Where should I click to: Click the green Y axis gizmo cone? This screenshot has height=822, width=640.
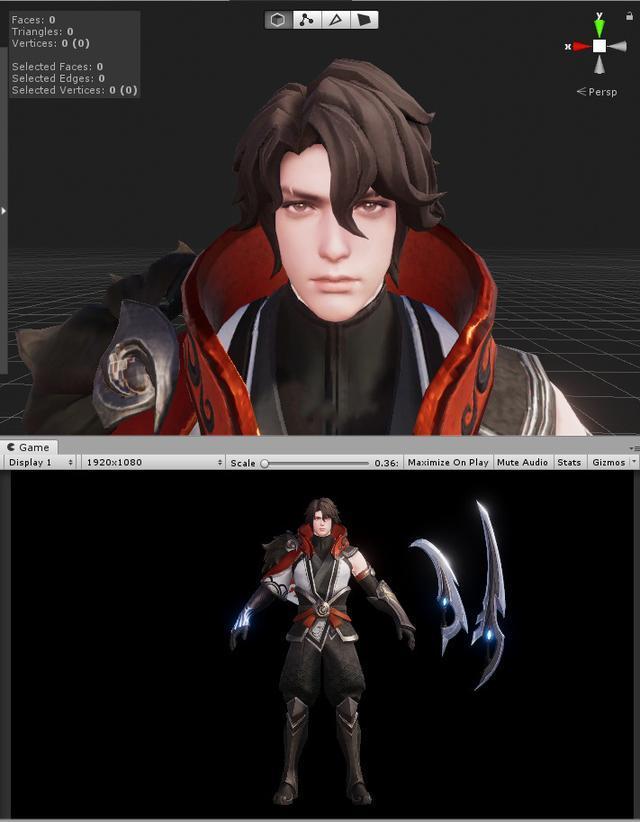pos(599,27)
